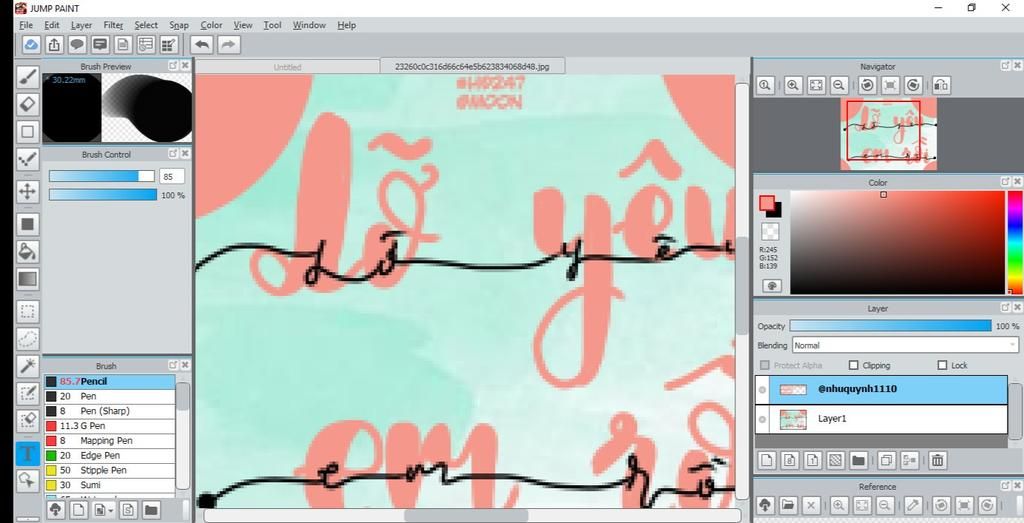Click the Redo arrow in top toolbar

(x=228, y=44)
